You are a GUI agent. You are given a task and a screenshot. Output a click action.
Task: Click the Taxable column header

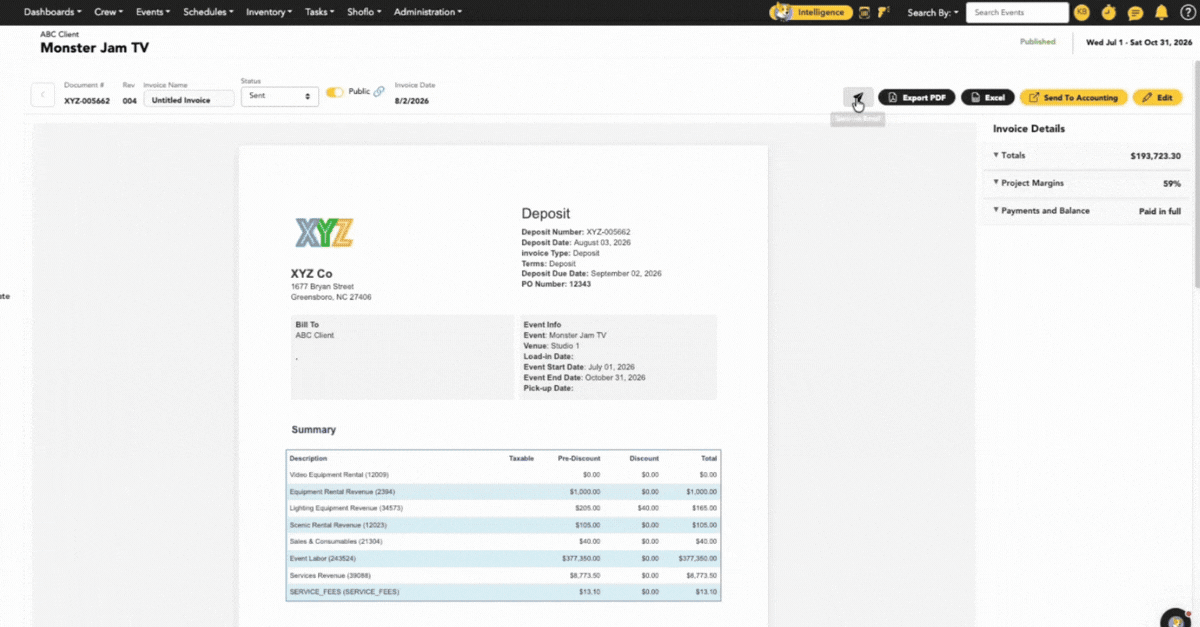[521, 458]
